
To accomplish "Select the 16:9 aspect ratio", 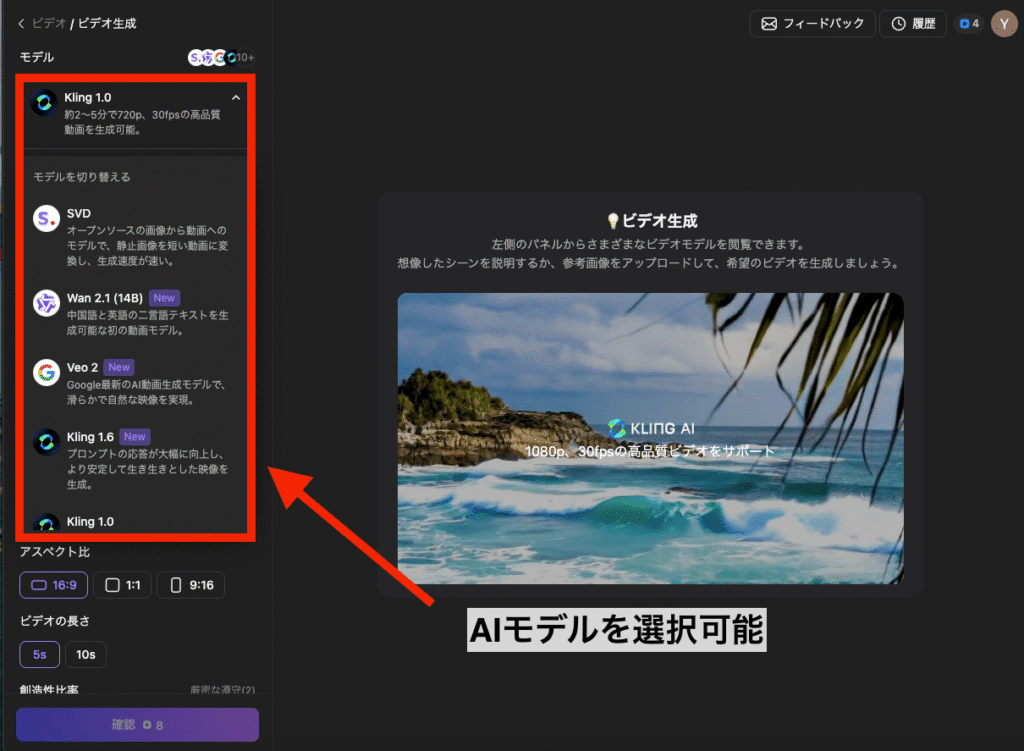I will pyautogui.click(x=54, y=585).
